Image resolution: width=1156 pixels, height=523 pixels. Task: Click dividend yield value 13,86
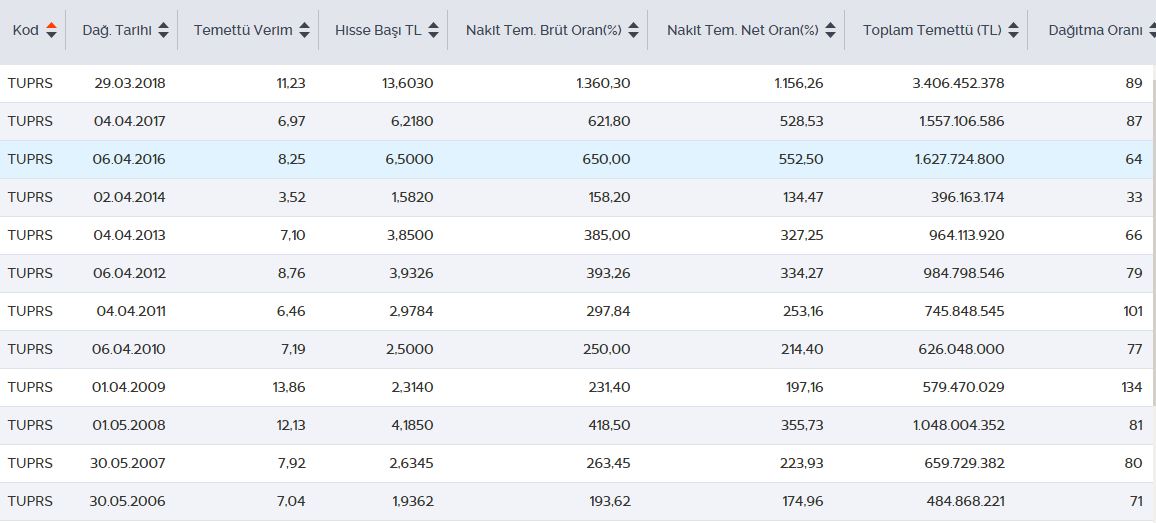[x=289, y=387]
